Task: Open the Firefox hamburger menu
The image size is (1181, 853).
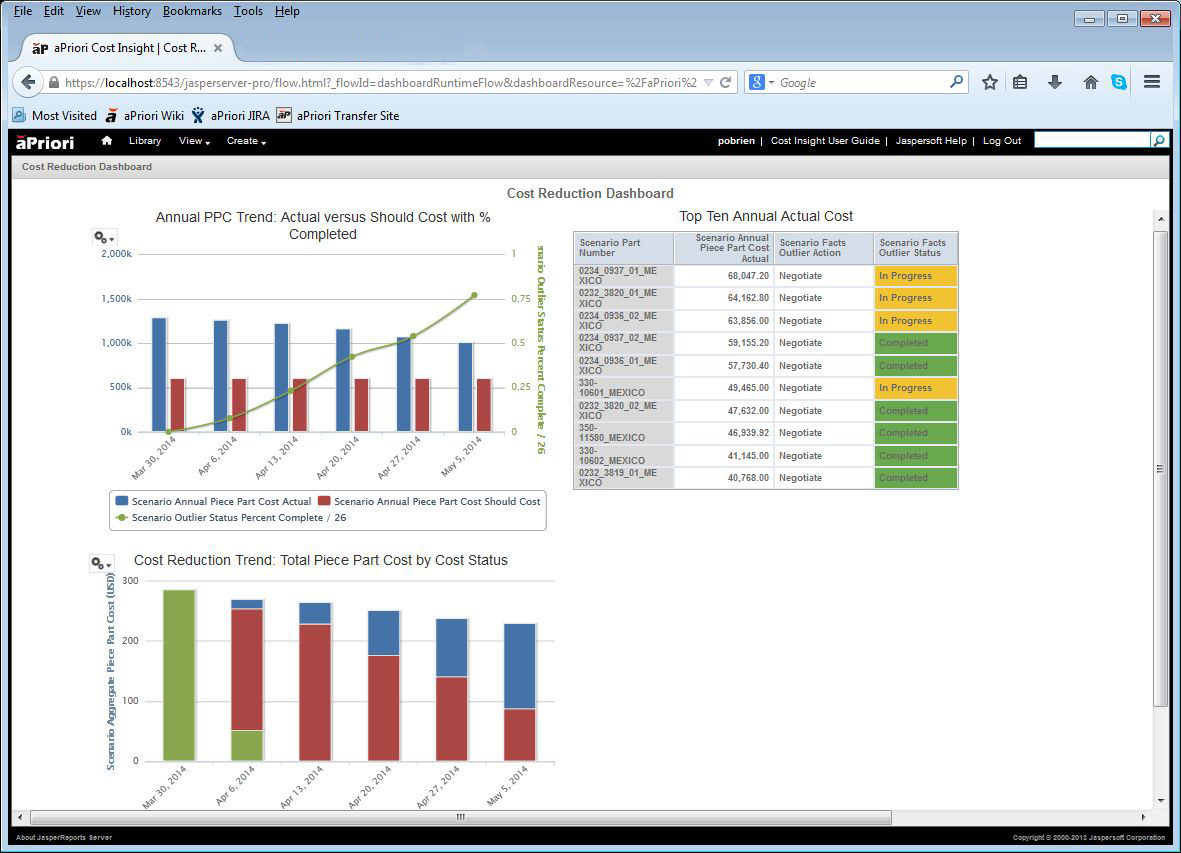Action: coord(1152,82)
